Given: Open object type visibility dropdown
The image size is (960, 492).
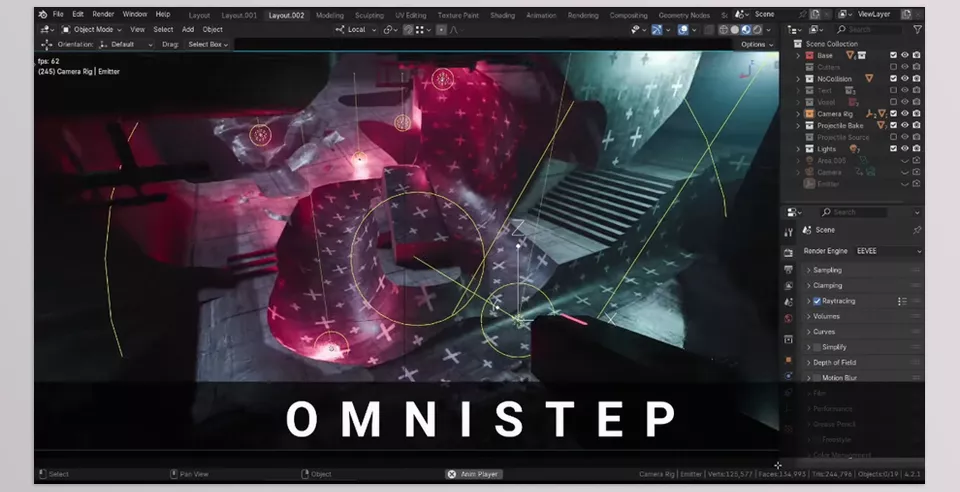Looking at the screenshot, I should click(638, 29).
